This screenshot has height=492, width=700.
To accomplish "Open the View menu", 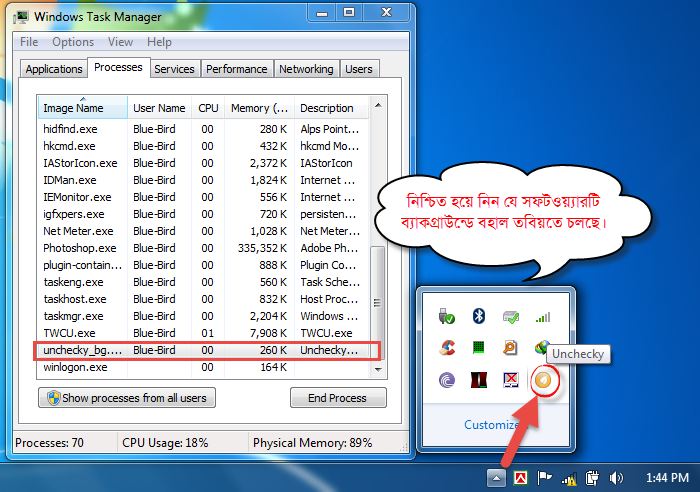I will pyautogui.click(x=120, y=42).
